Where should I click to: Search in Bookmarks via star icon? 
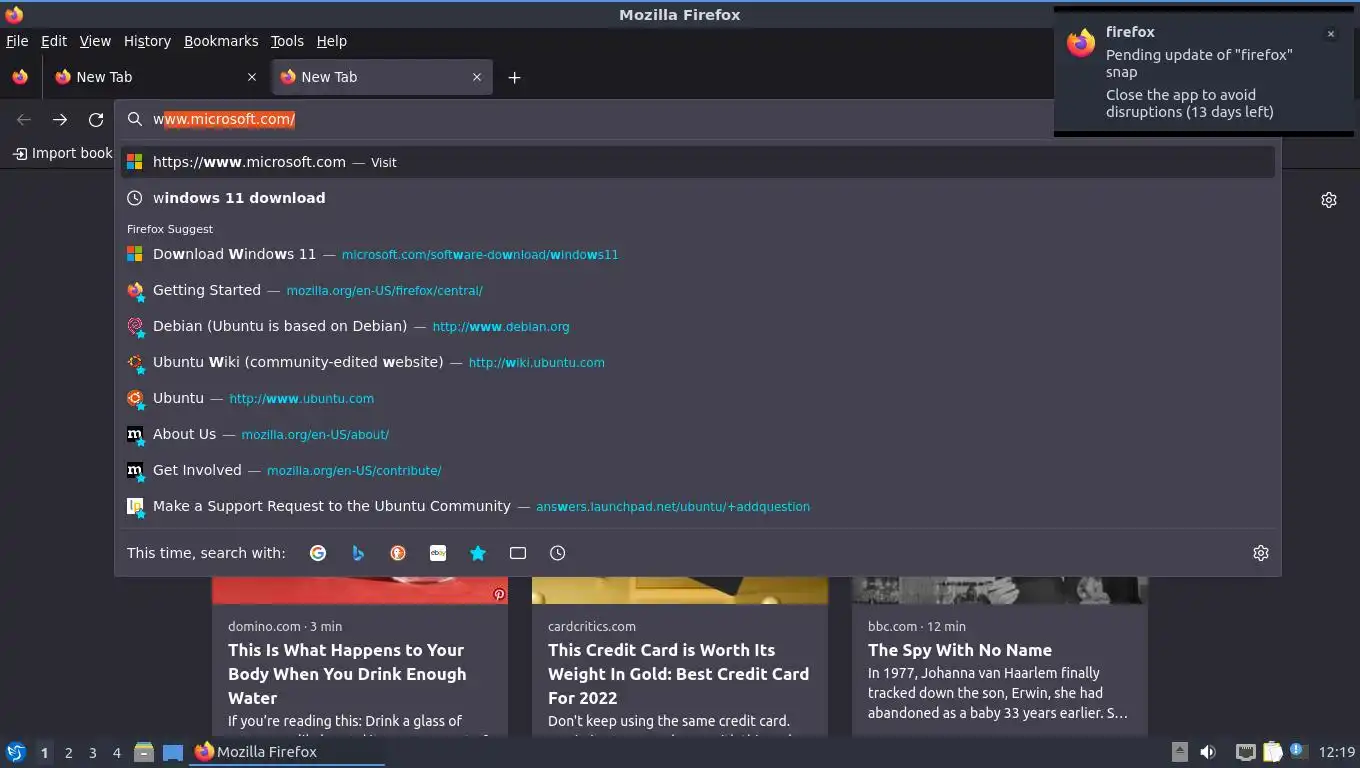coord(478,553)
